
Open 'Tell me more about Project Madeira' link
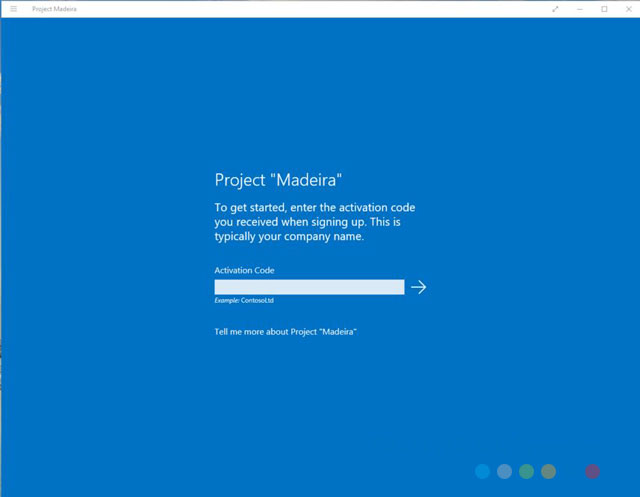(285, 332)
